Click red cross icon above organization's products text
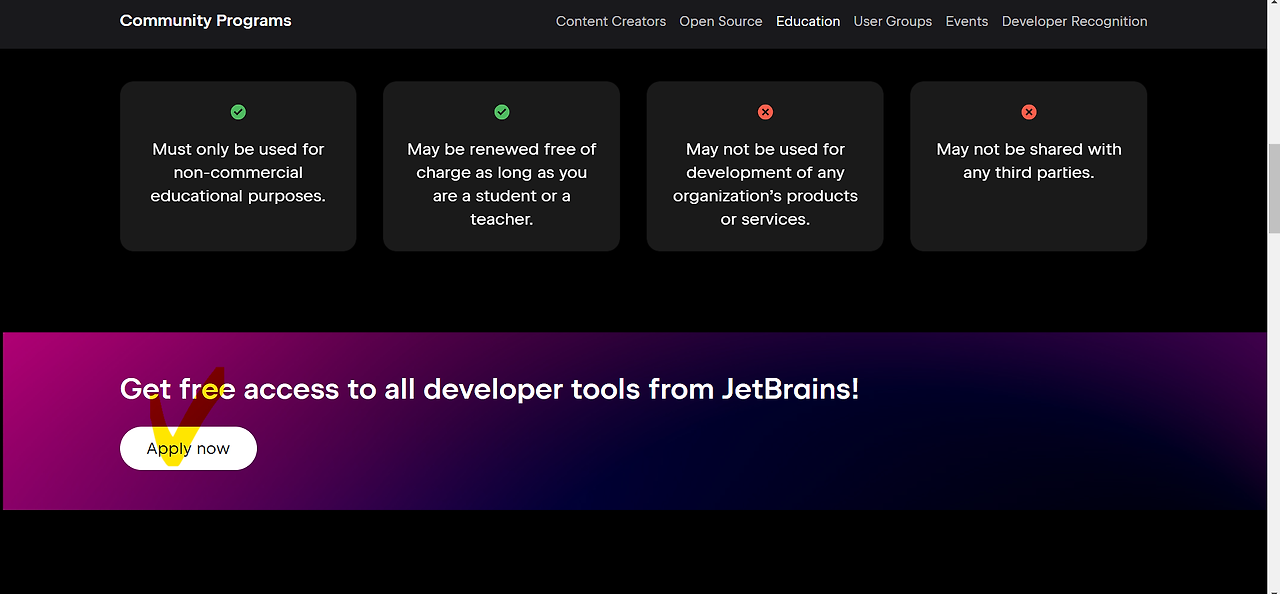 765,112
